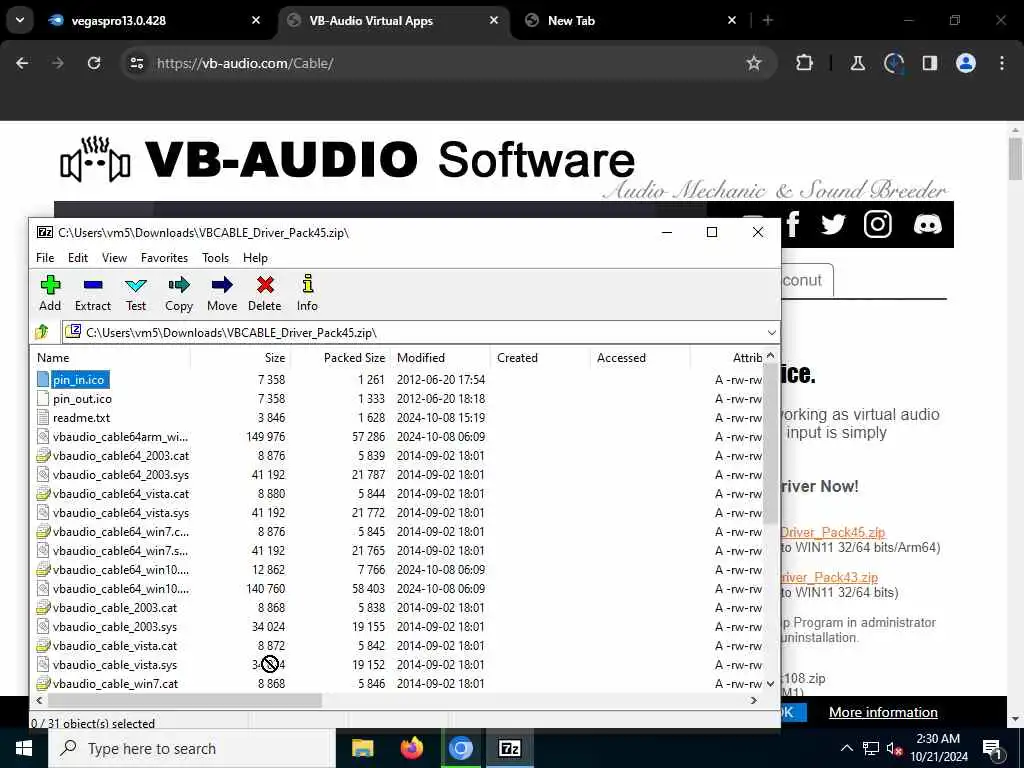1024x768 pixels.
Task: Open the File menu in 7-Zip
Action: (45, 258)
